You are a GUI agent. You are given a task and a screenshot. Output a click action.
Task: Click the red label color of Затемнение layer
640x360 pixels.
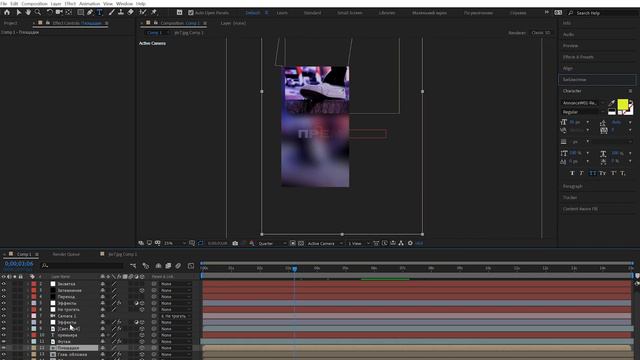34,290
